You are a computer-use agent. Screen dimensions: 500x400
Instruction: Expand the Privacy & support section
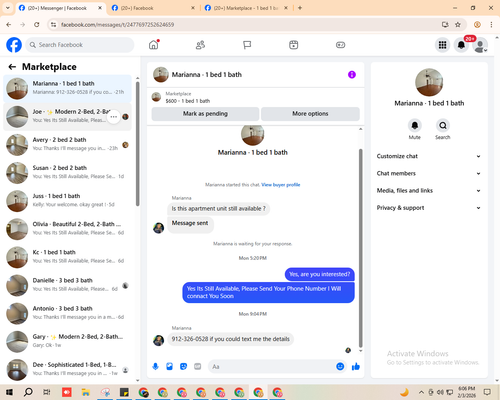pos(429,208)
